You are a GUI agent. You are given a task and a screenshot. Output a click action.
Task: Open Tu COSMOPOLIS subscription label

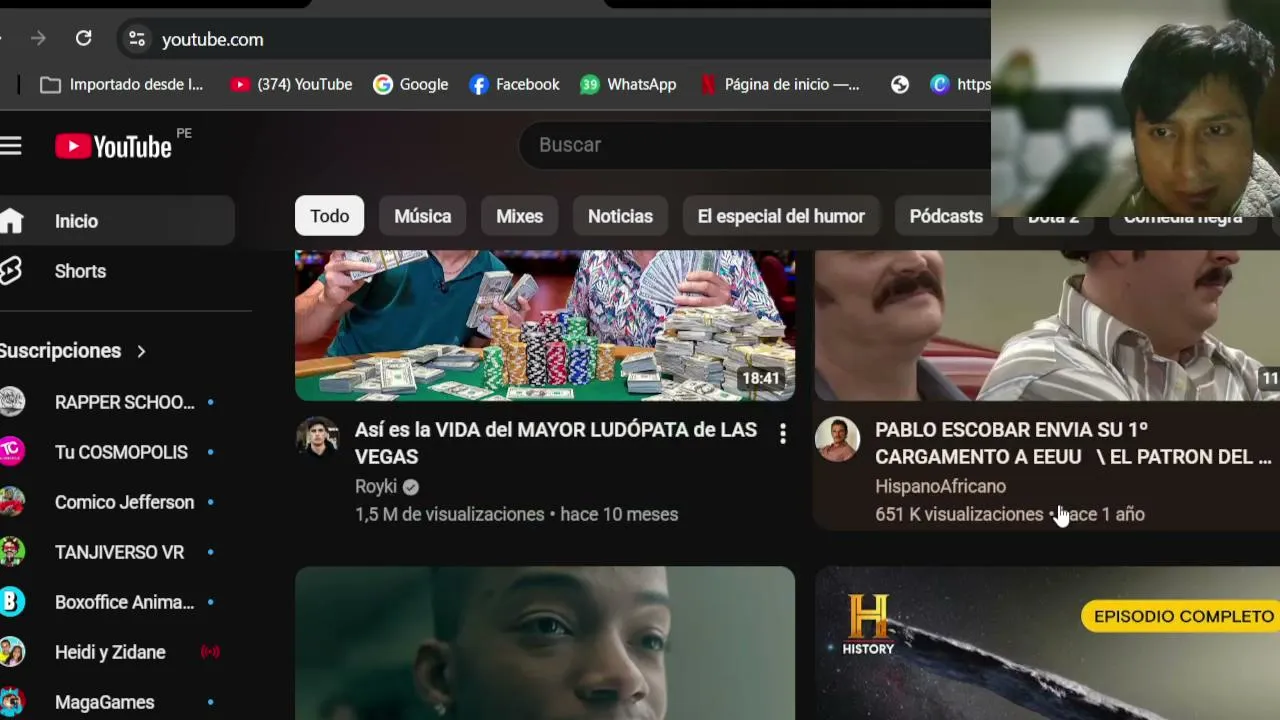click(121, 452)
